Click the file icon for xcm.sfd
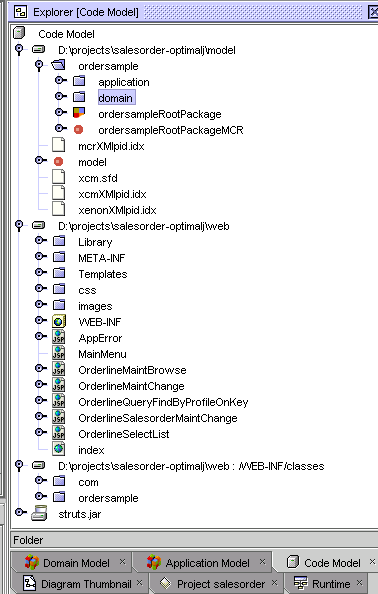The width and height of the screenshot is (378, 594). coord(58,177)
